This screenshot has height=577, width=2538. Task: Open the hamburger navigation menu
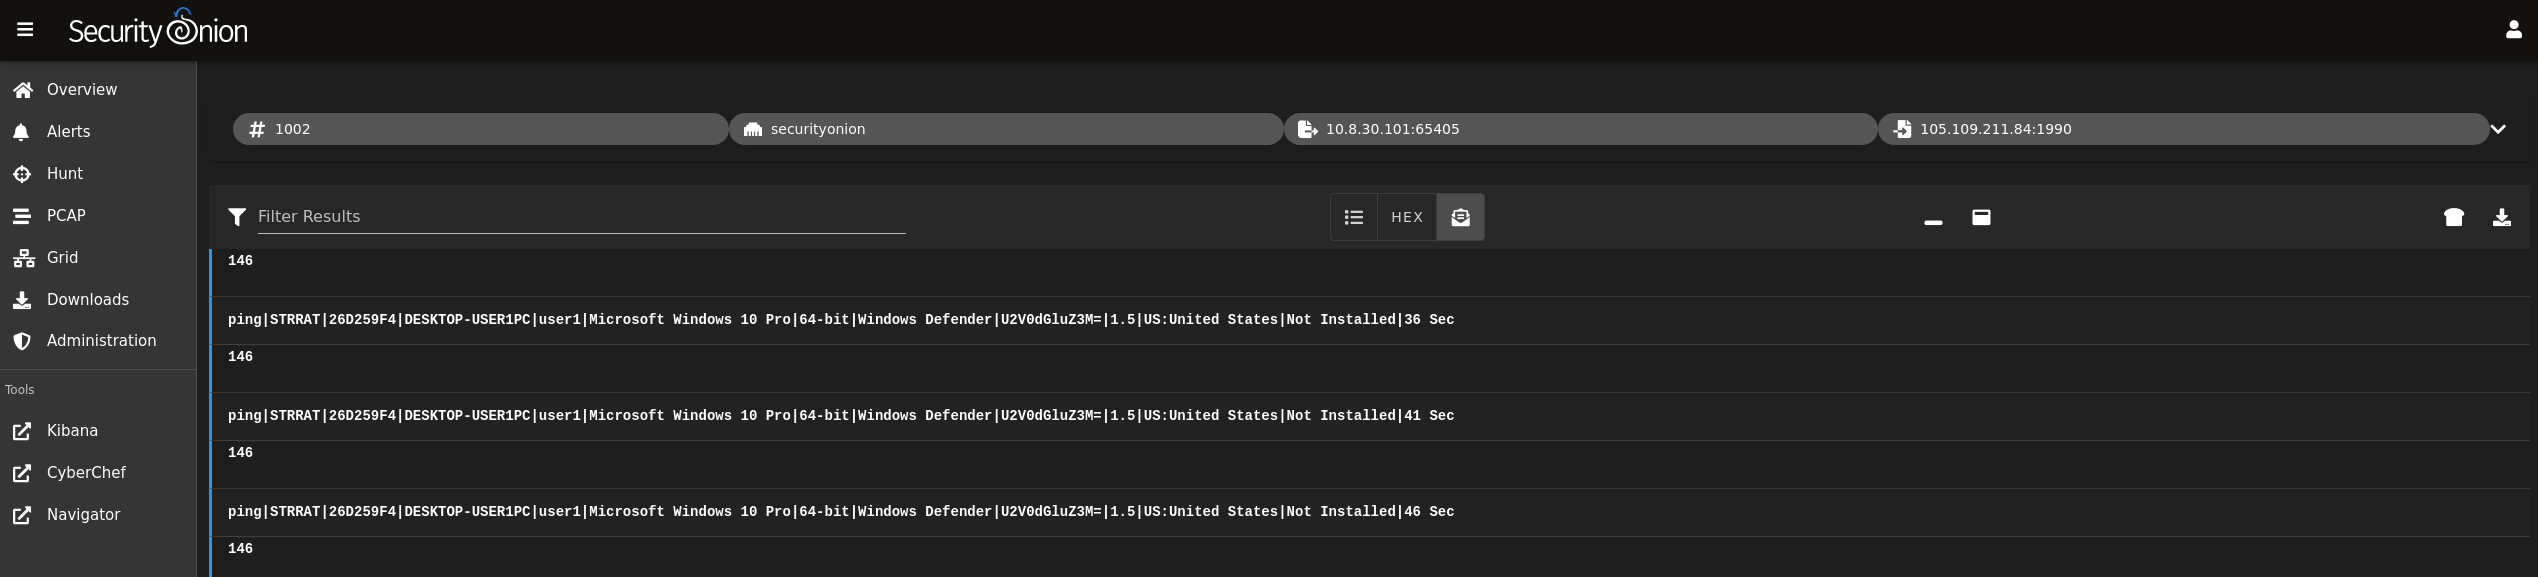[x=25, y=30]
